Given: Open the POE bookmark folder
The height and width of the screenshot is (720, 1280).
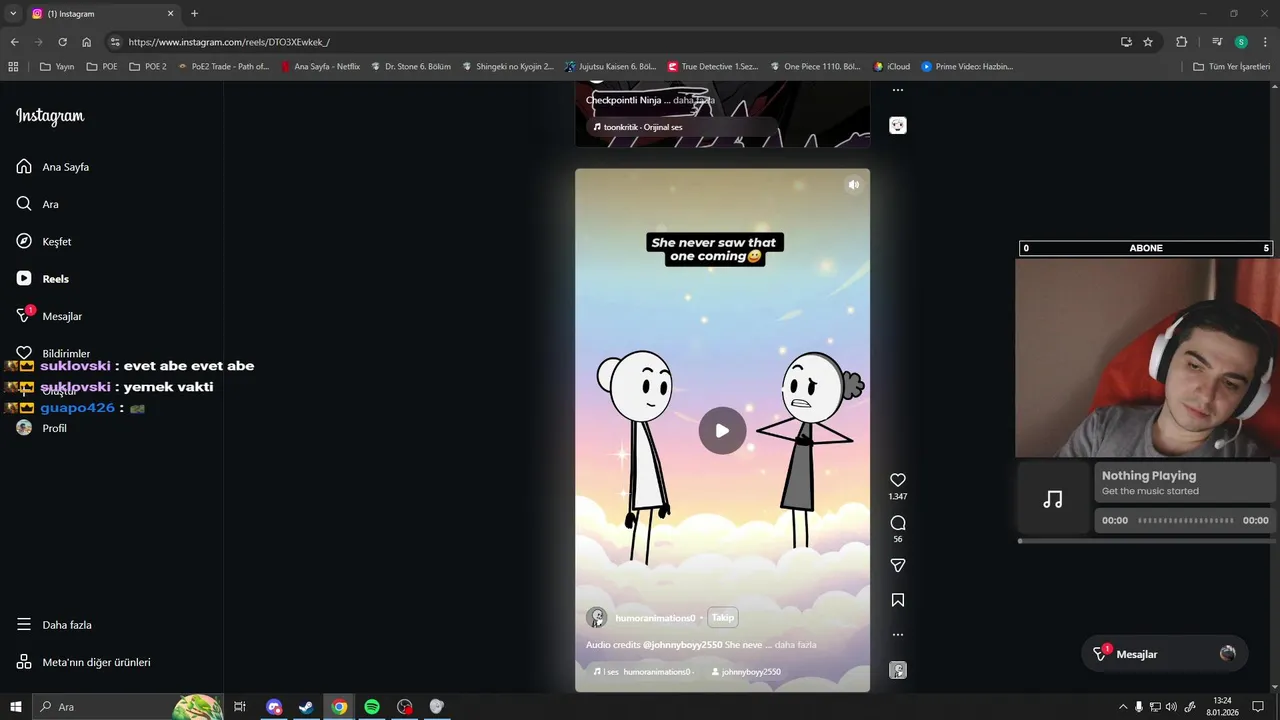Looking at the screenshot, I should point(102,67).
